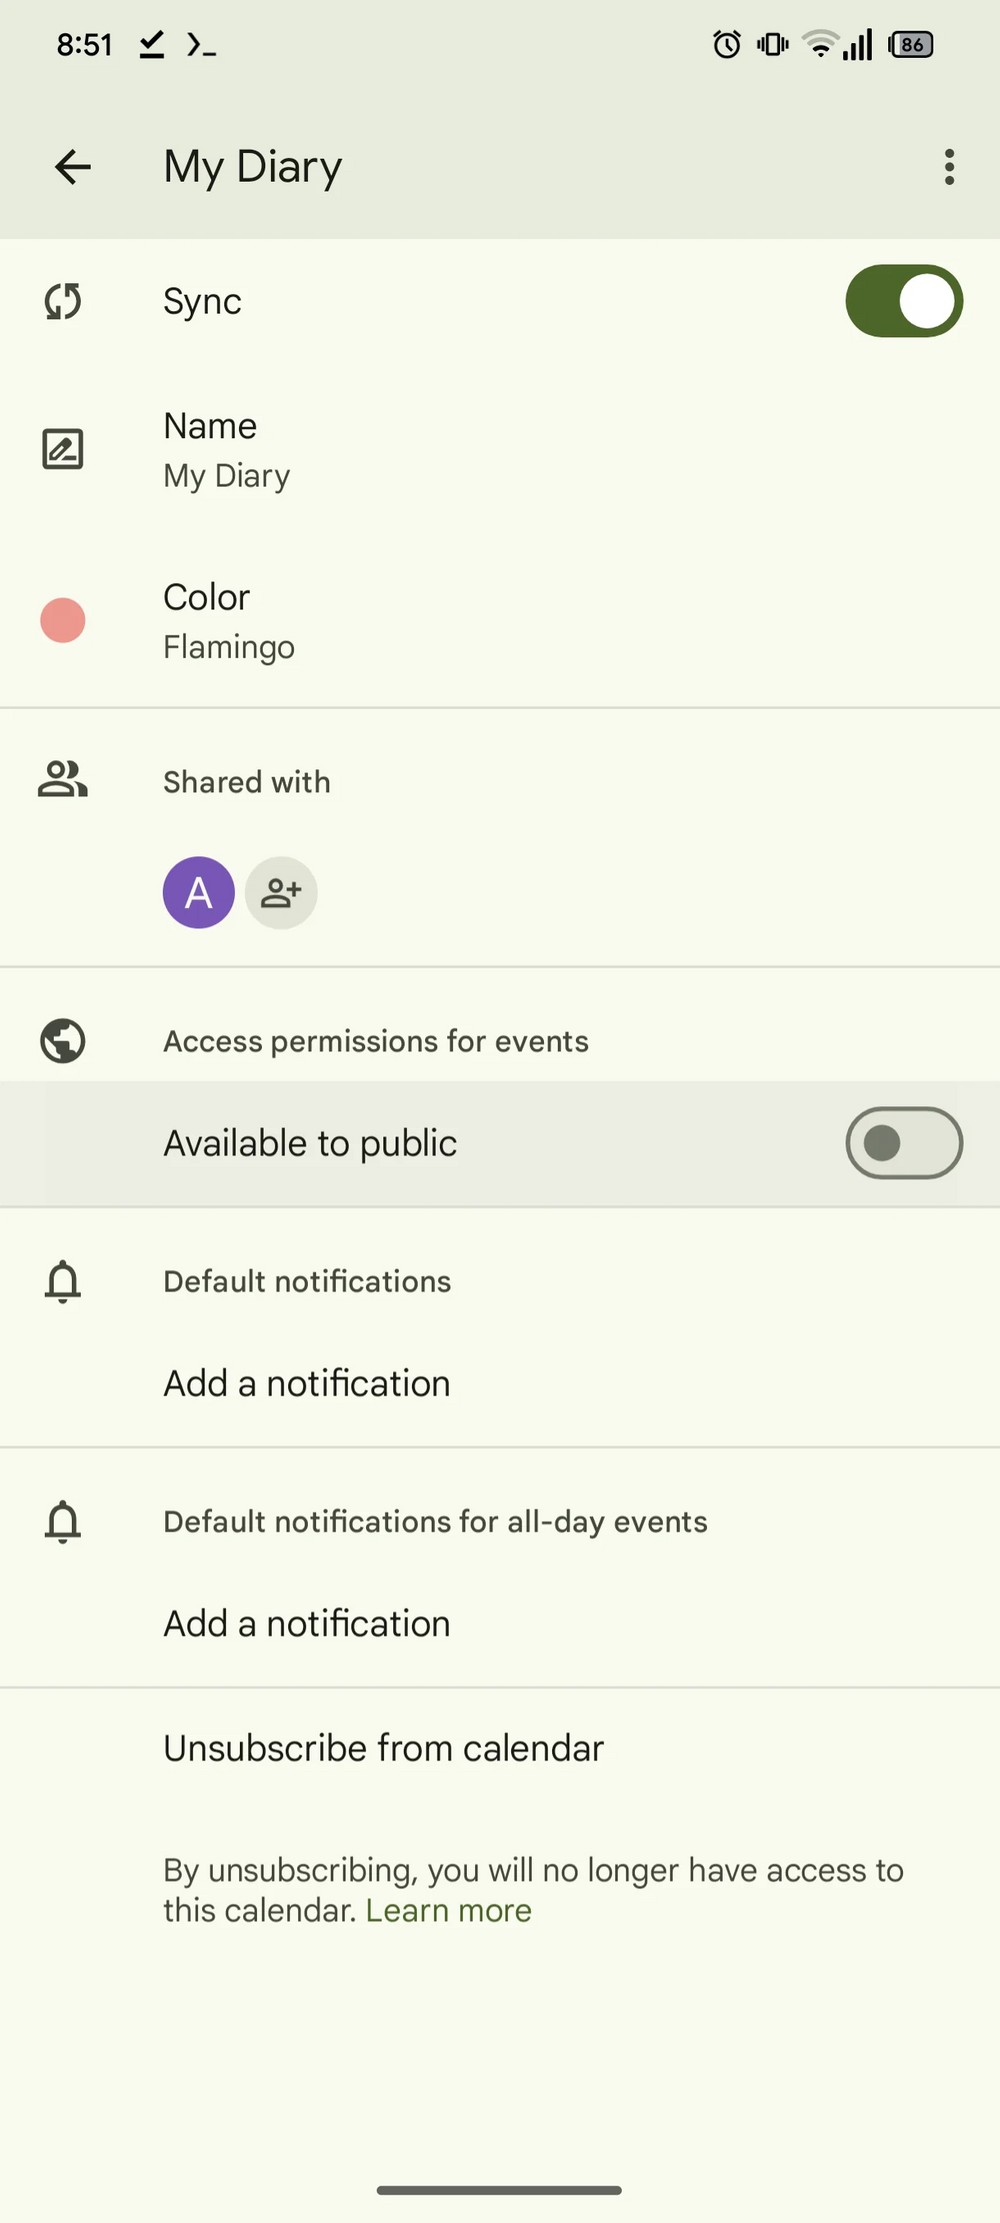Open the Color Flamingo picker
Screen dimensions: 1000x2223
click(x=229, y=621)
